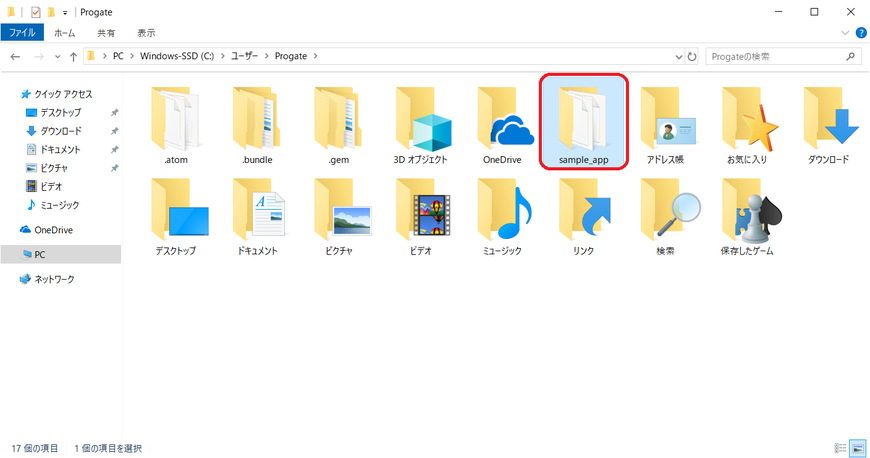
Task: Expand address bar history dropdown
Action: [x=679, y=57]
